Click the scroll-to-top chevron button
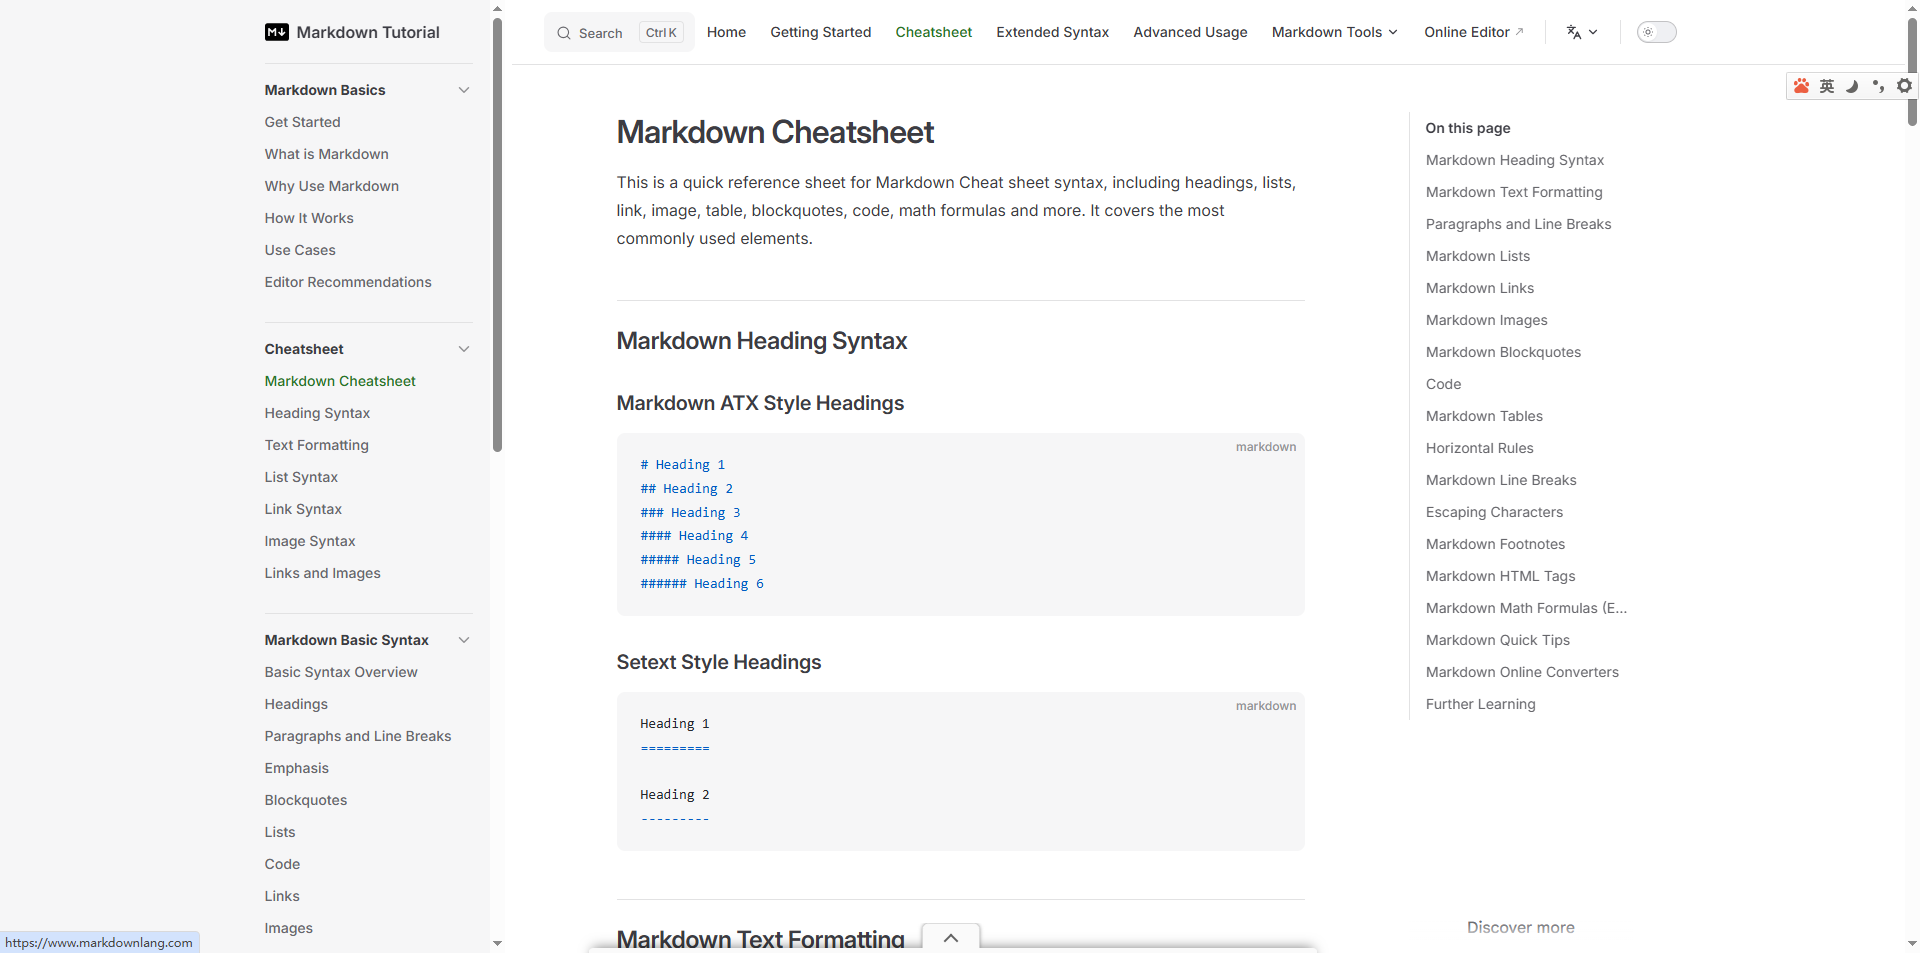The width and height of the screenshot is (1920, 953). [x=950, y=938]
